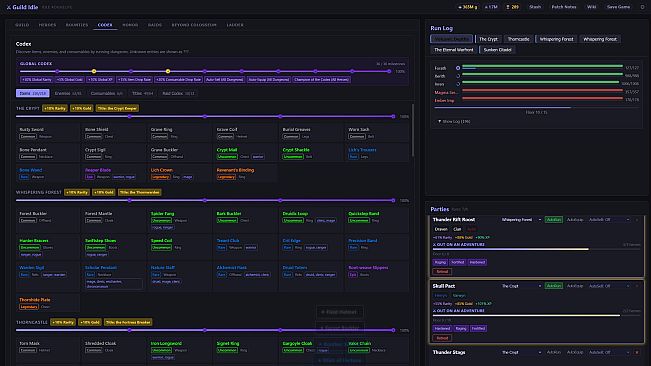Open Skull Pact dungeon dropdown
The image size is (651, 366).
click(x=521, y=286)
